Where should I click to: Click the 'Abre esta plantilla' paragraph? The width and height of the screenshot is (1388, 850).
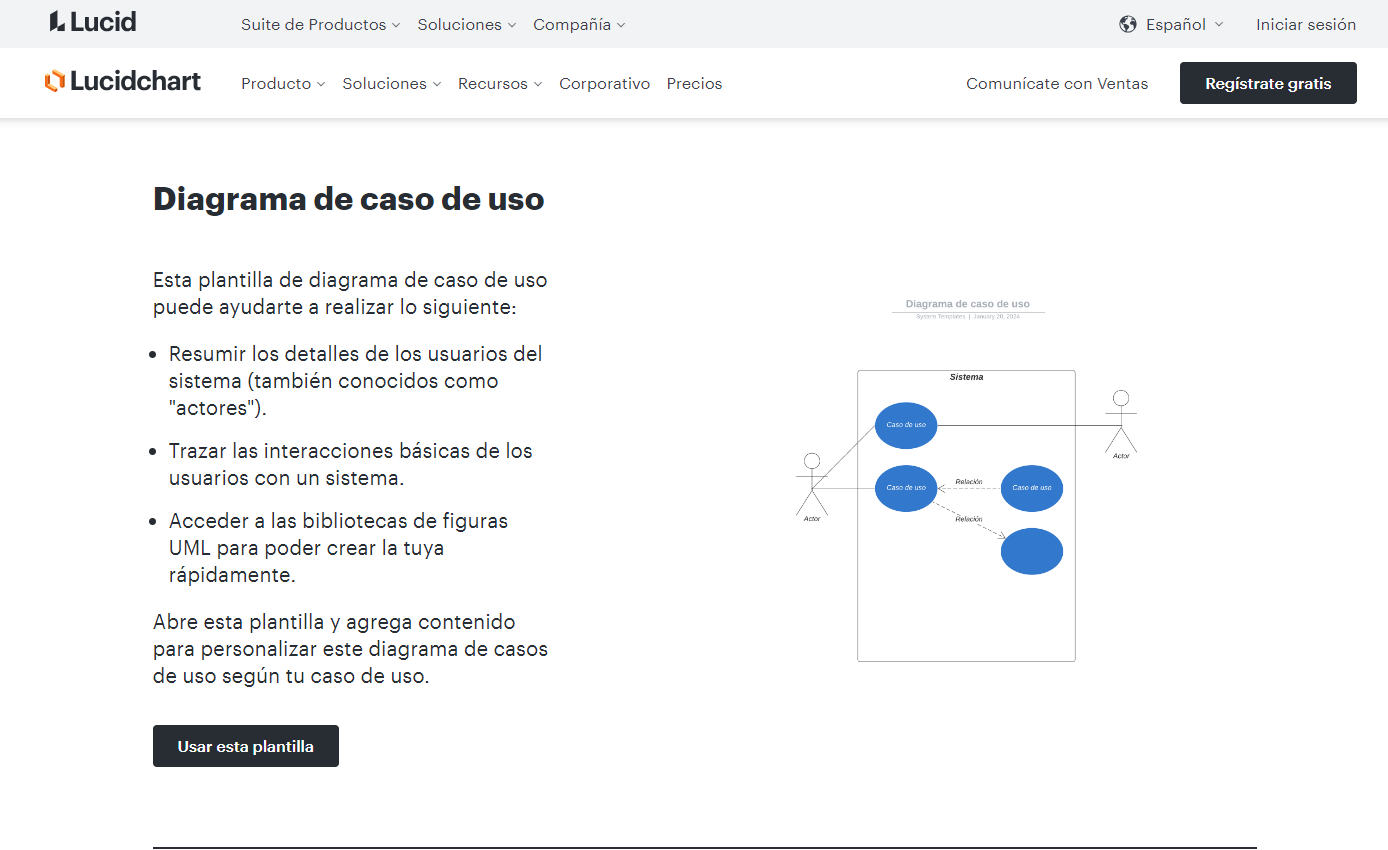pyautogui.click(x=351, y=649)
